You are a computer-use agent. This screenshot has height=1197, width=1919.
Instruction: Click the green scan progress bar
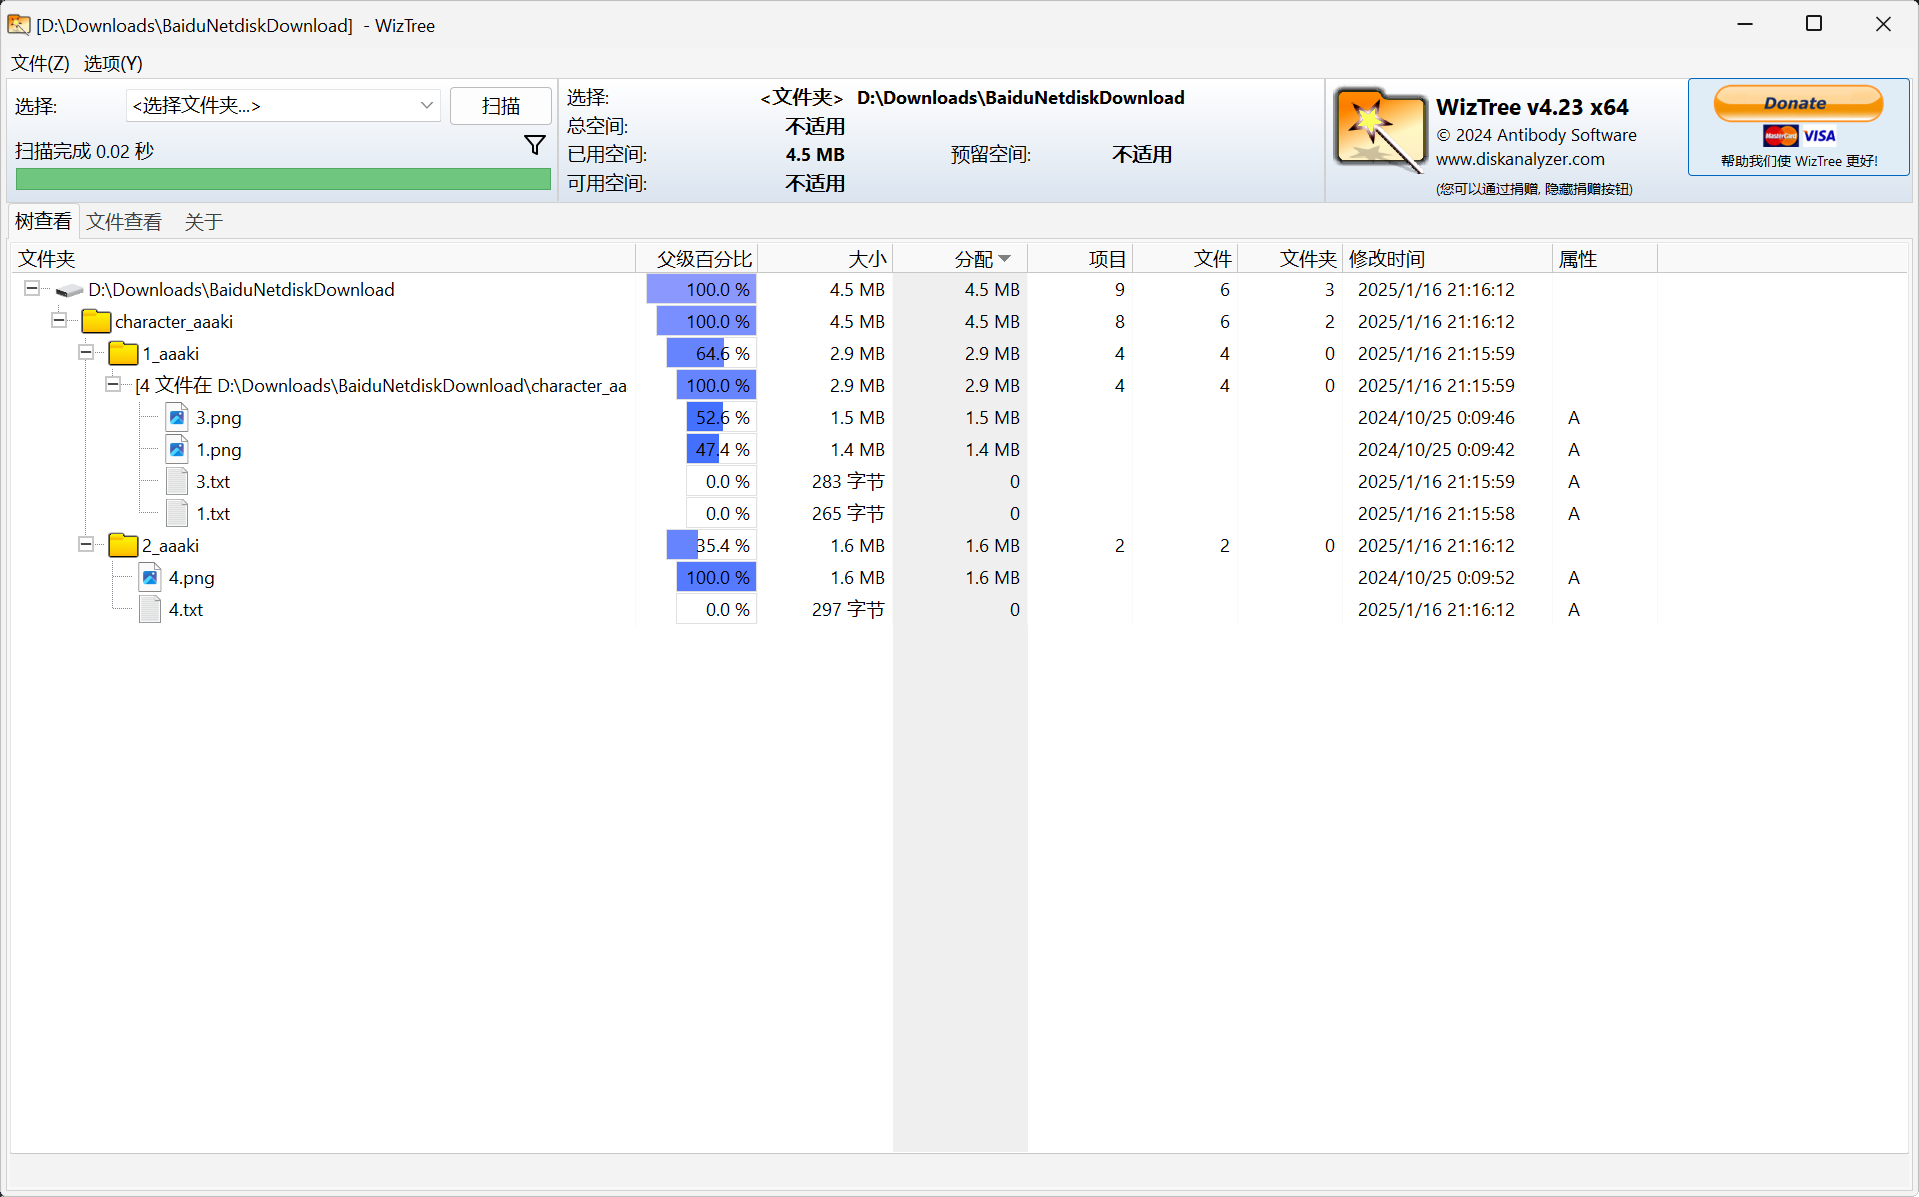[x=283, y=180]
